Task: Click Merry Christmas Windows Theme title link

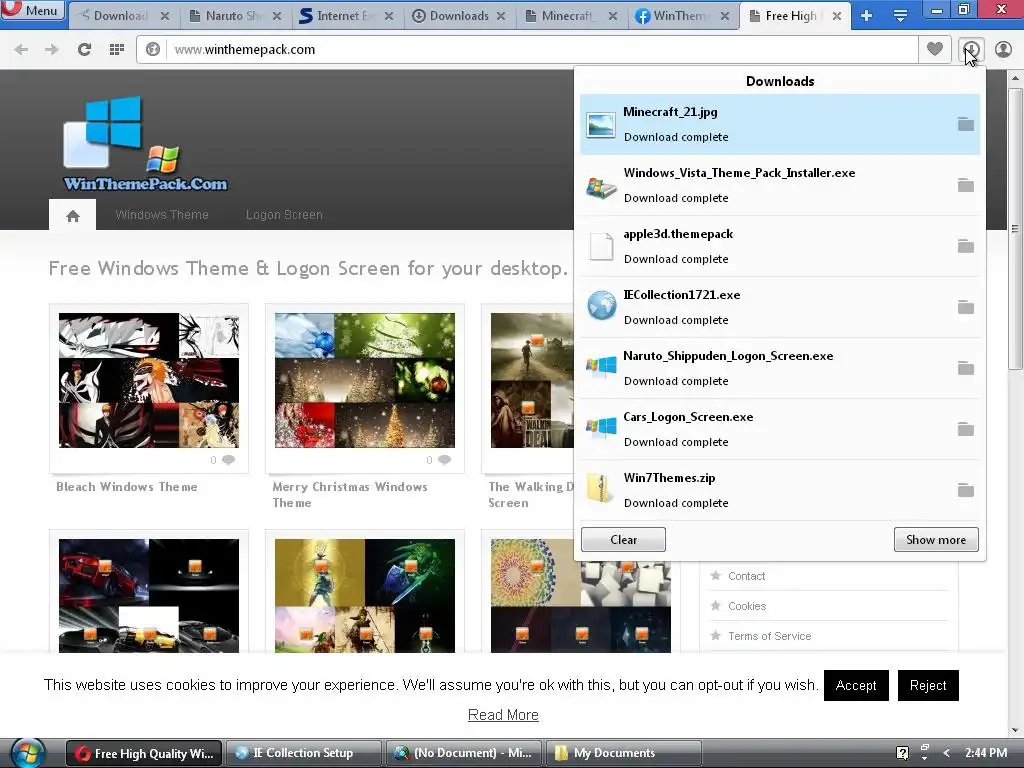Action: (x=350, y=495)
